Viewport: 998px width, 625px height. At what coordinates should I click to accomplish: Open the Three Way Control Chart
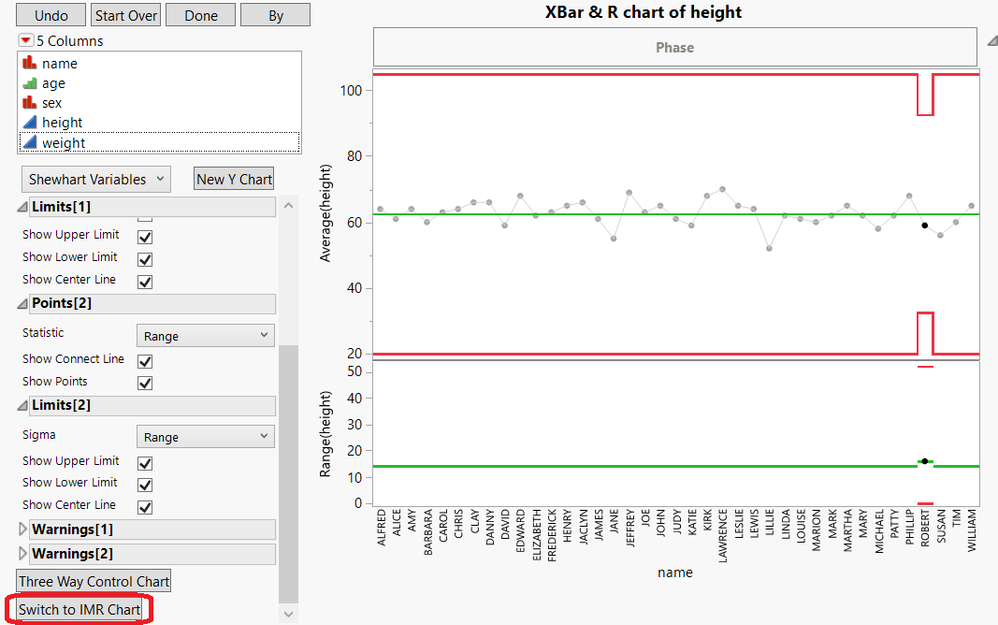[x=93, y=580]
